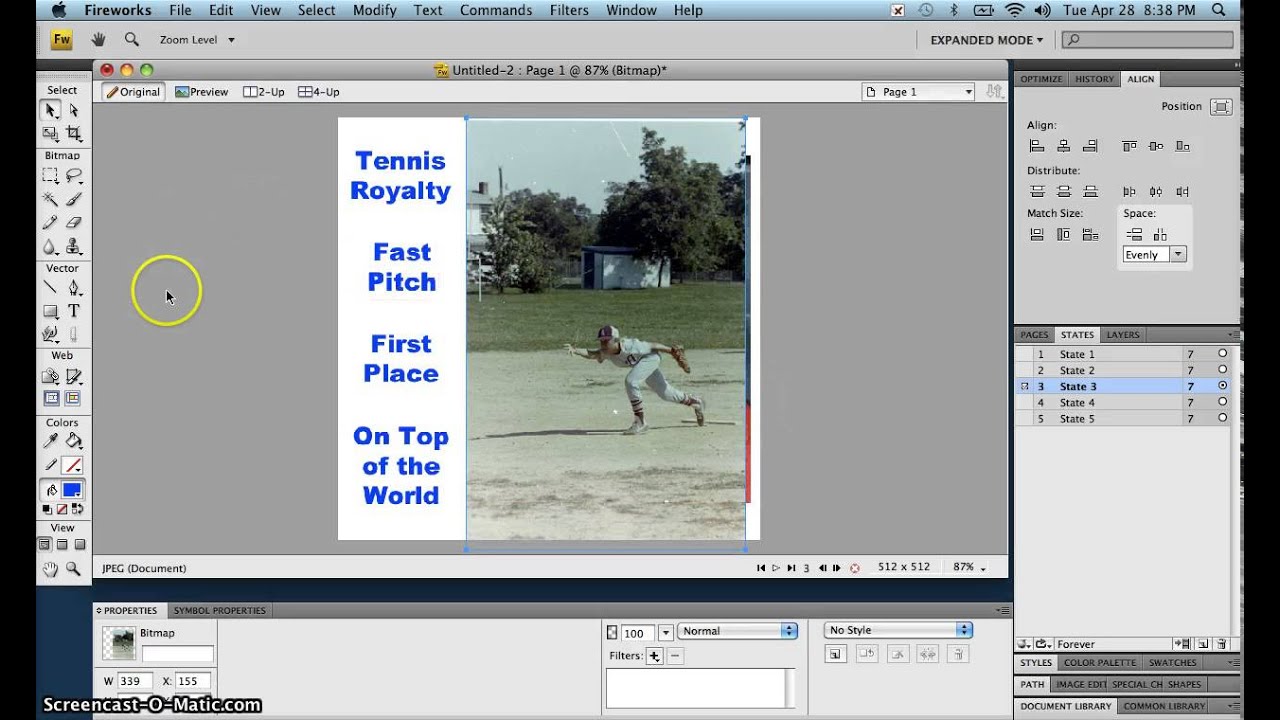Select the Slice tool
Screen dimensions: 1280x720
point(74,377)
